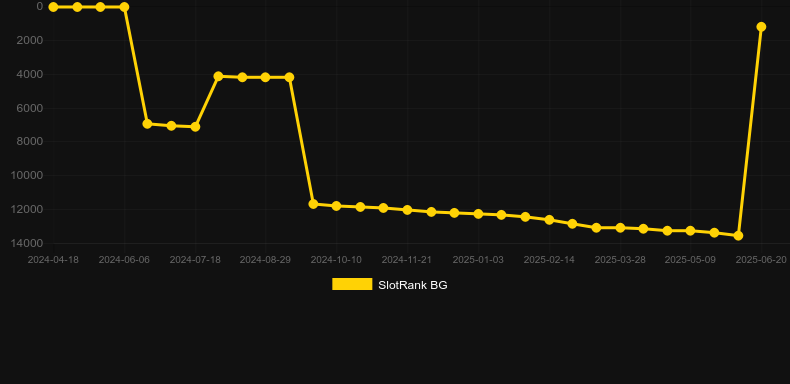Select the lowest data point before the final spike
790x384 pixels.
[x=738, y=236]
